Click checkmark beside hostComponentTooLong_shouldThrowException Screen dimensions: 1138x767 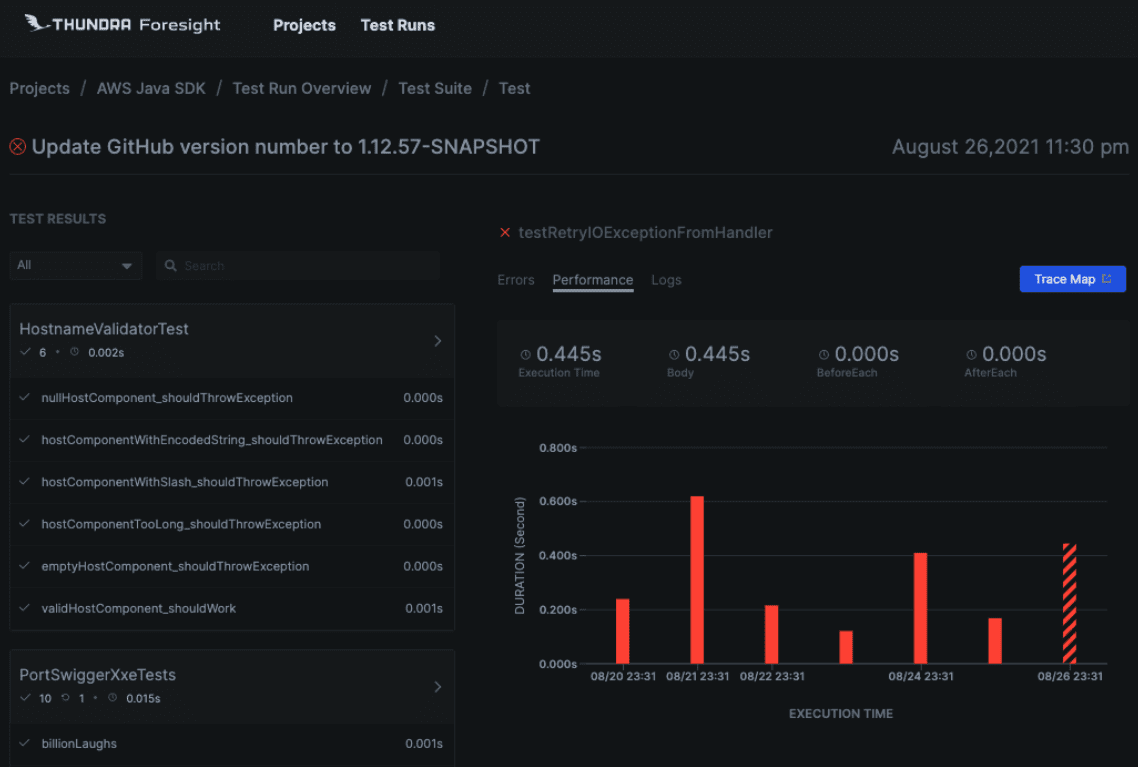[x=25, y=524]
